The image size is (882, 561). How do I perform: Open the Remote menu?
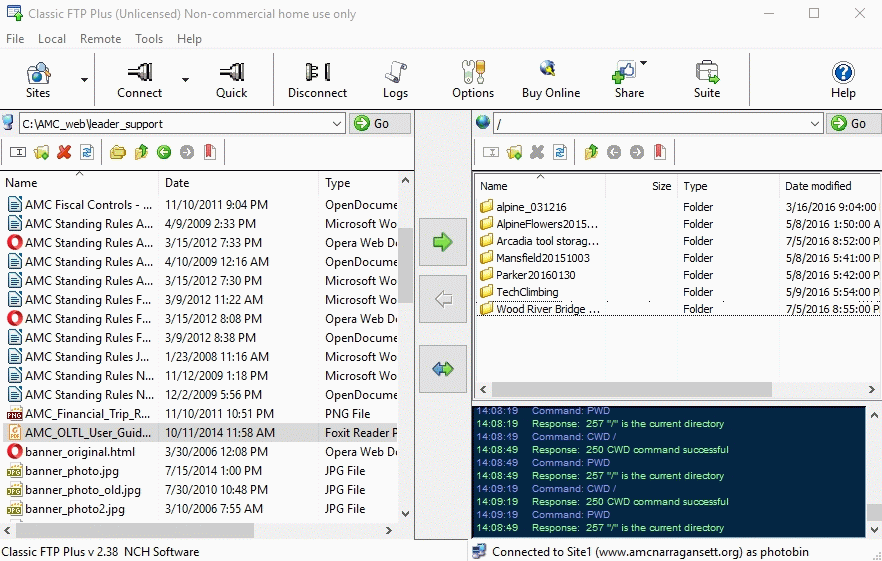point(100,39)
